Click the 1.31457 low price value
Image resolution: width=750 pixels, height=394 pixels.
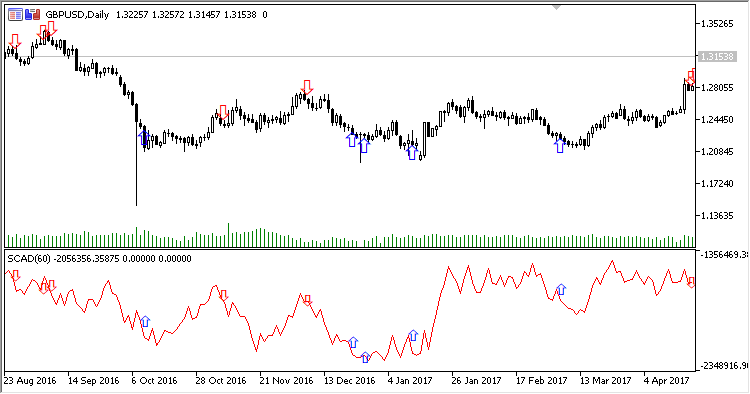click(x=204, y=15)
